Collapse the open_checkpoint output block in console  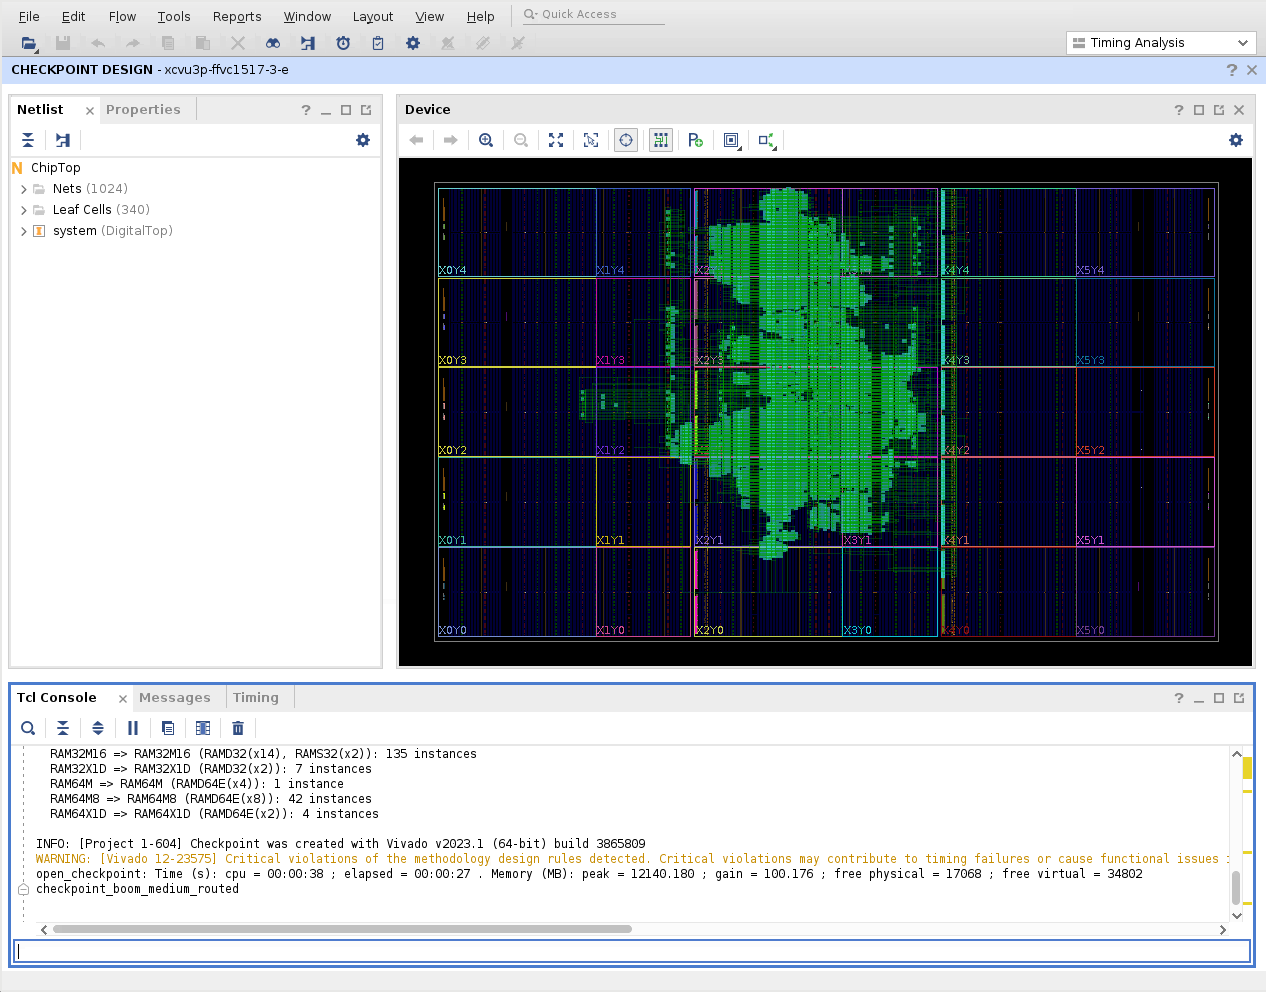[23, 889]
